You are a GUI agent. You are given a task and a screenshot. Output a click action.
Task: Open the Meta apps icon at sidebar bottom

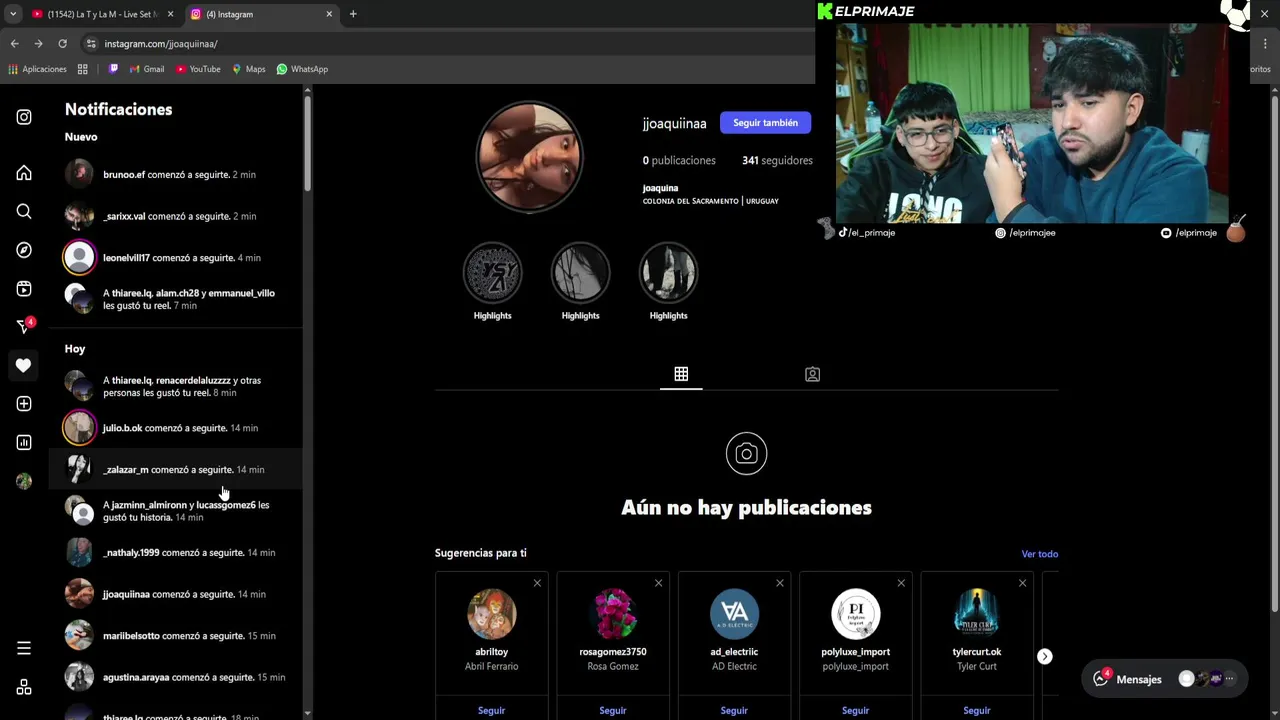[24, 687]
